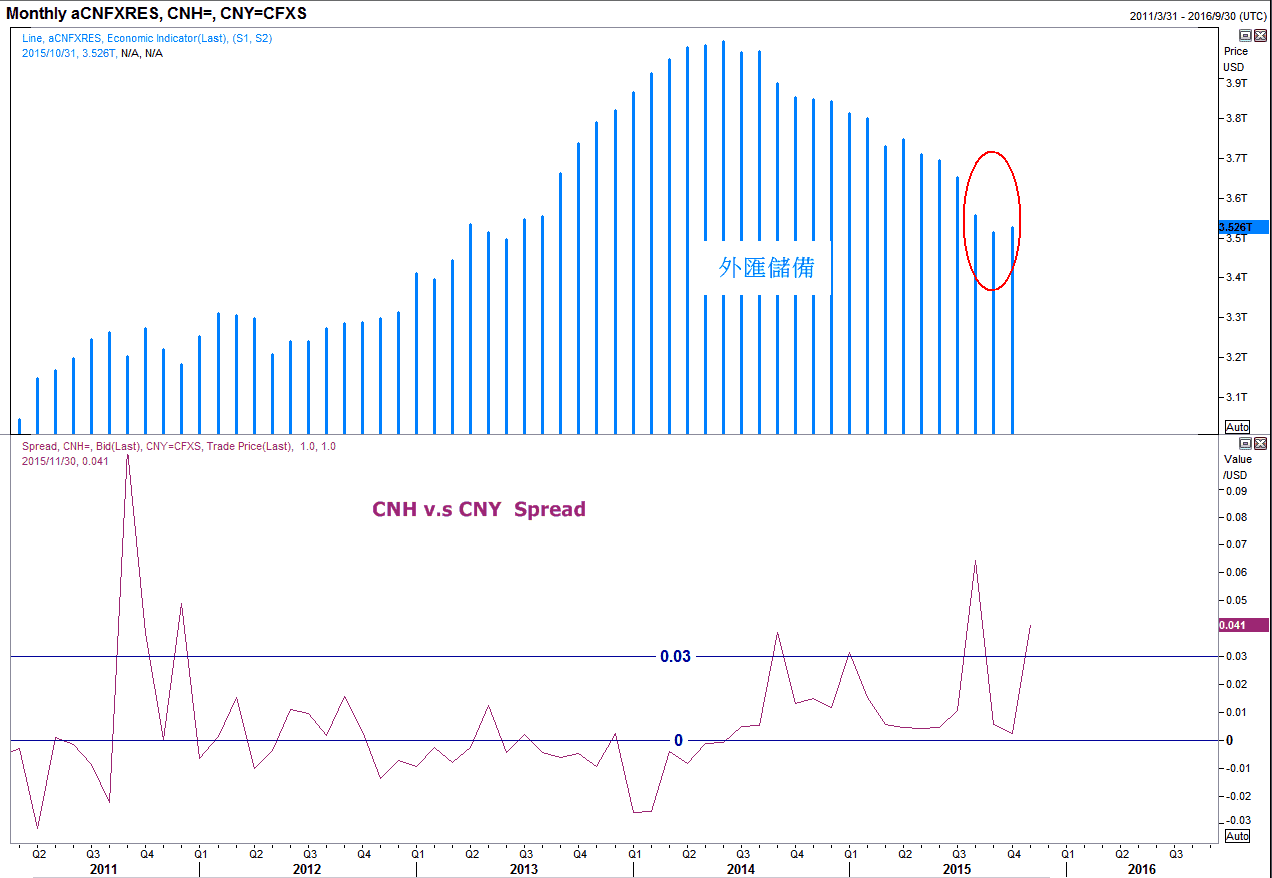Close the bottom CNH/CNY spread panel
The height and width of the screenshot is (878, 1272).
click(1260, 443)
